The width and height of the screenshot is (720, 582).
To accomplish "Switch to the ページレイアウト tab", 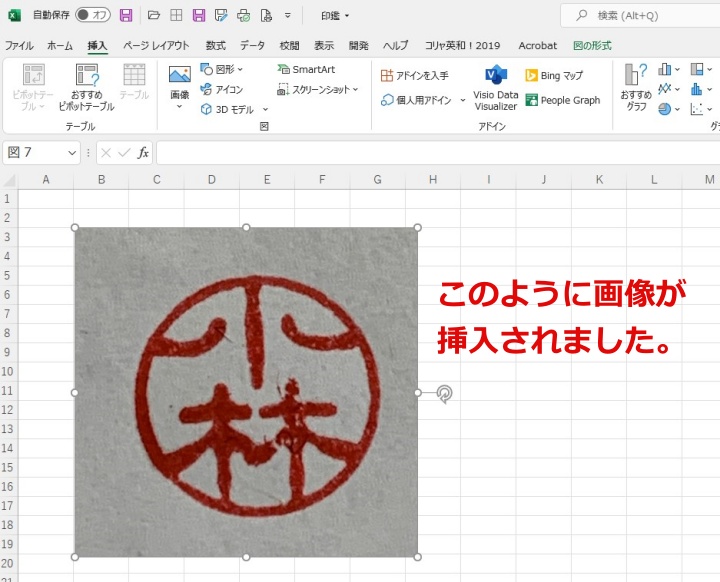I will (156, 45).
